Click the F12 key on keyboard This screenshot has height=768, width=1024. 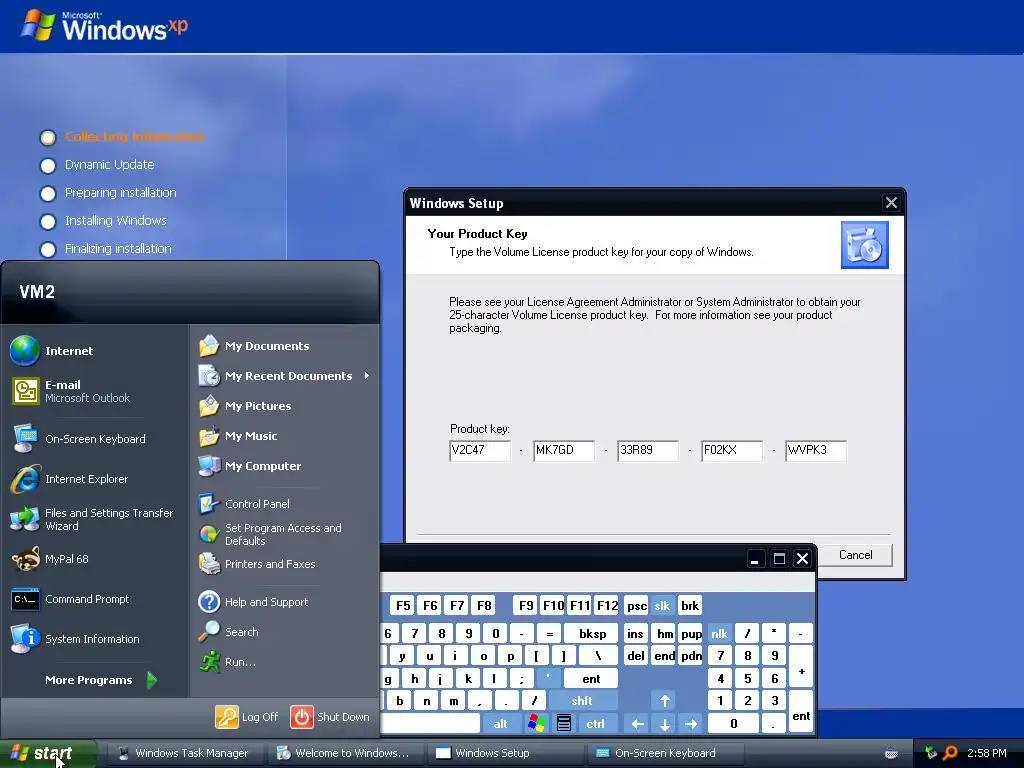coord(607,605)
